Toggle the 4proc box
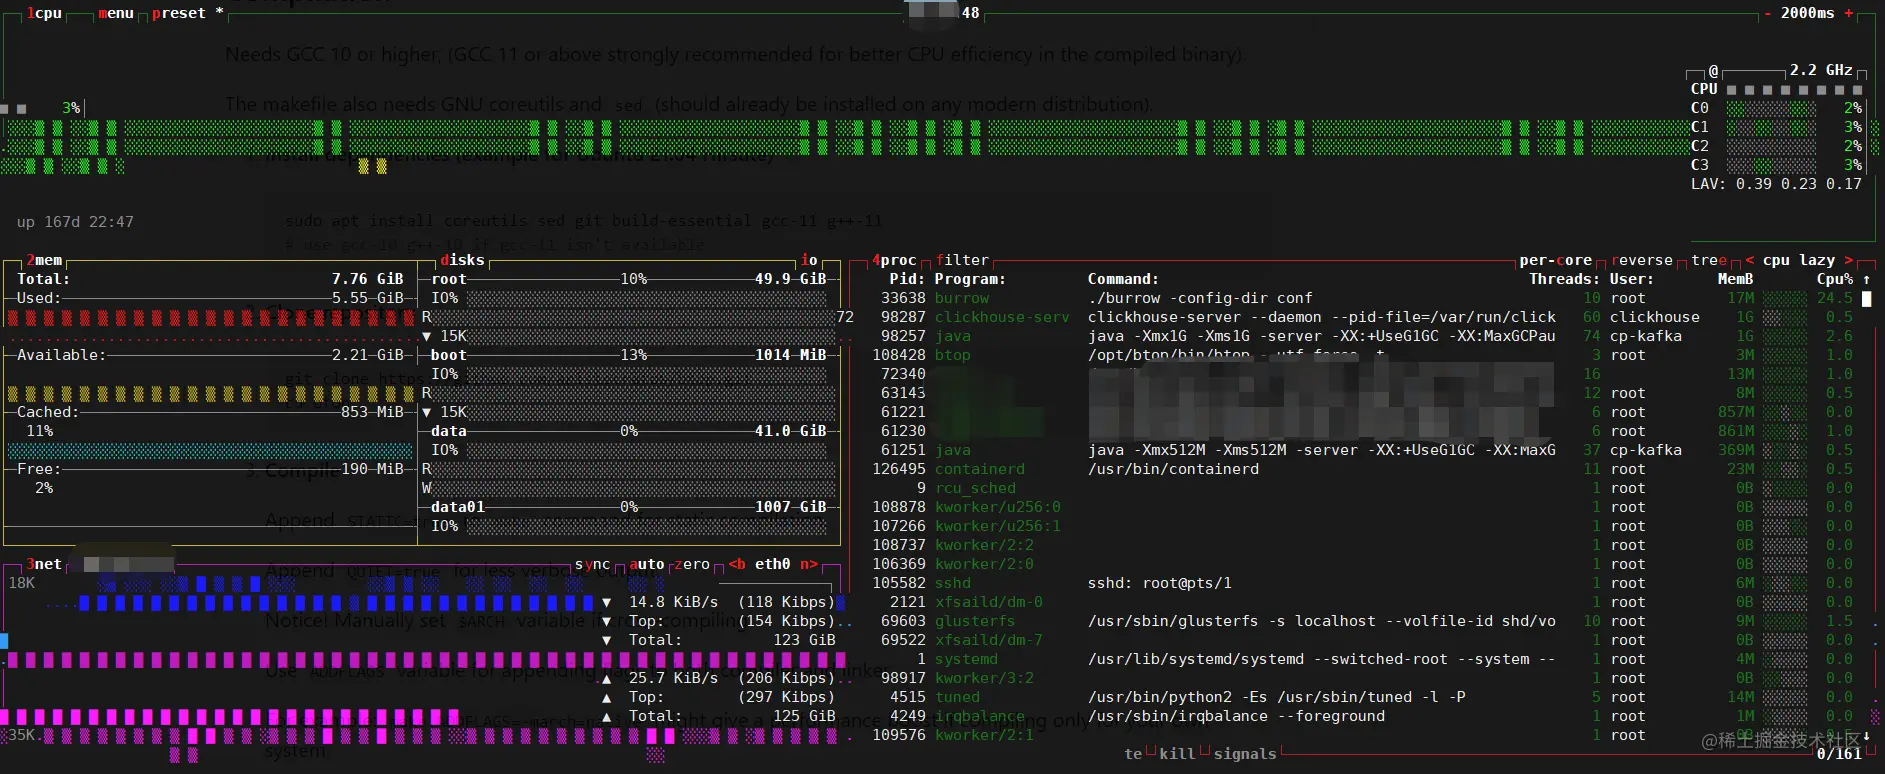 [894, 260]
